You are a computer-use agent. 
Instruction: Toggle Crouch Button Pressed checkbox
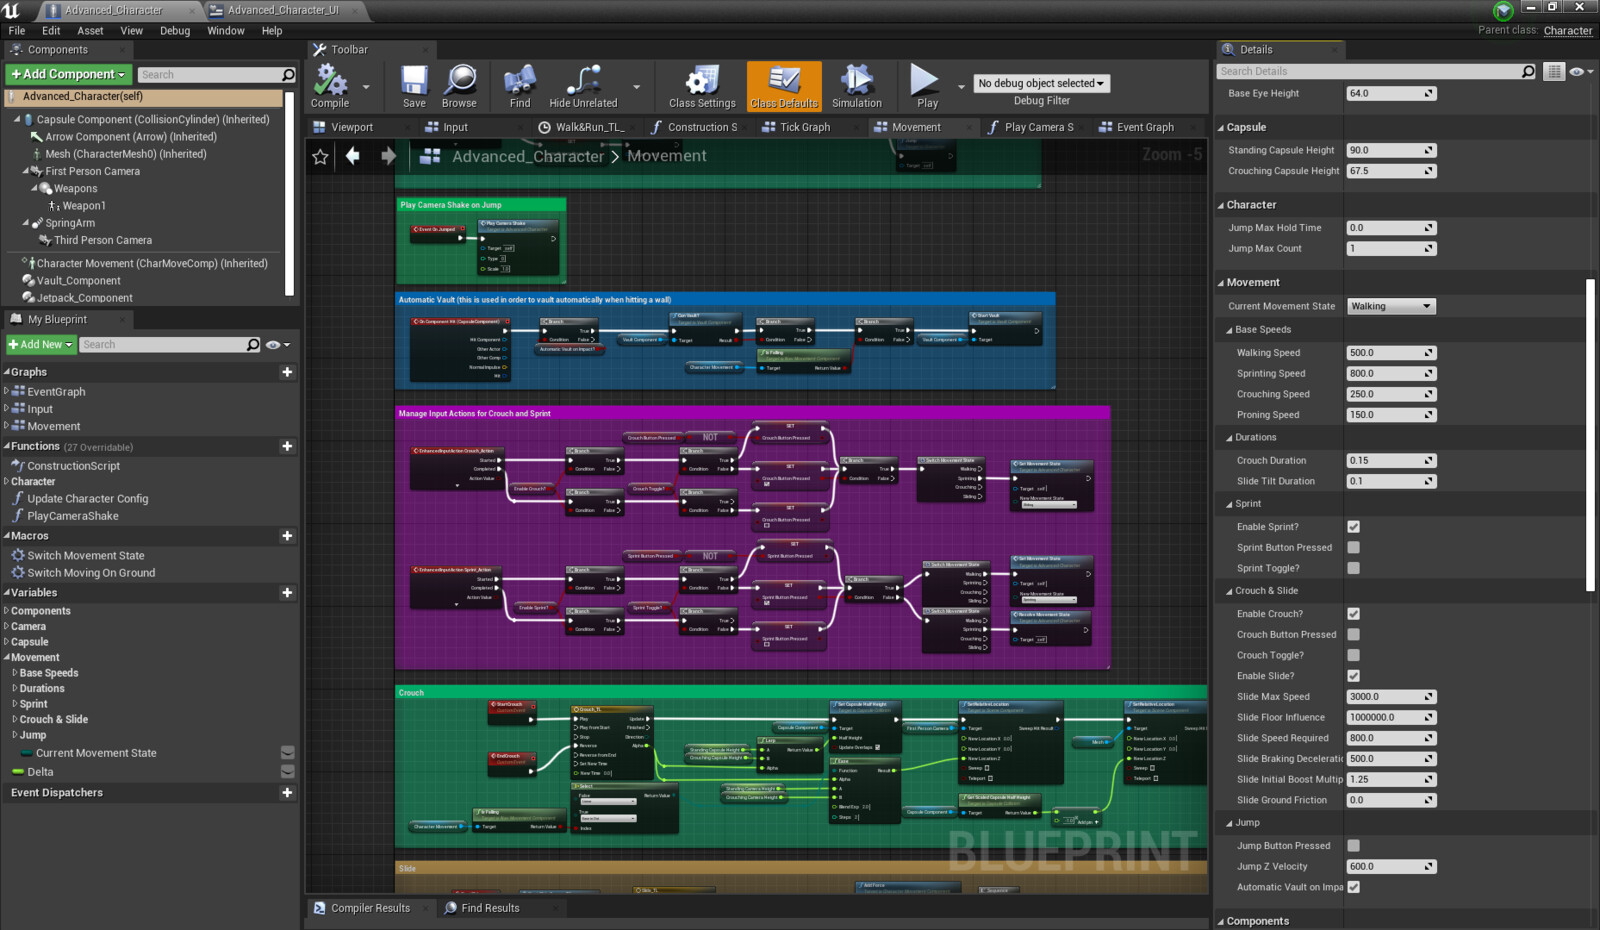(1353, 635)
